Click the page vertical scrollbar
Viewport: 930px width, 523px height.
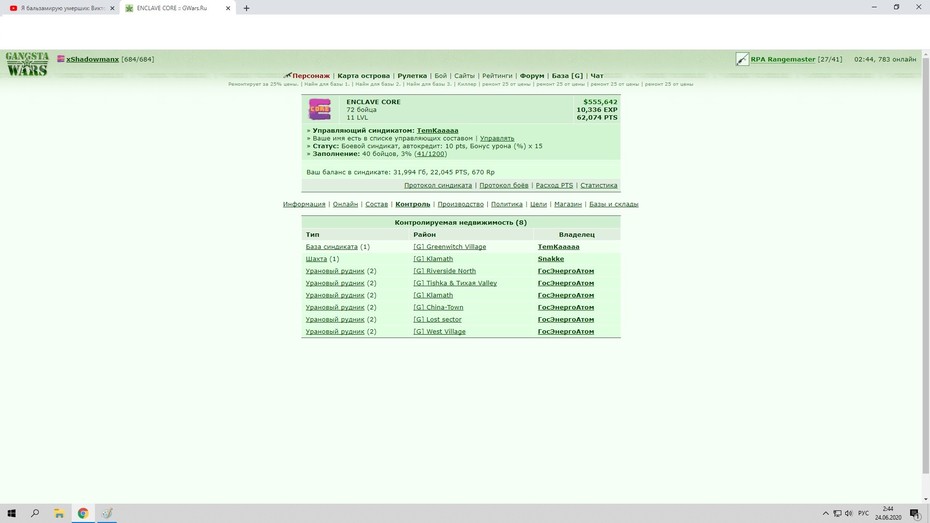925,266
